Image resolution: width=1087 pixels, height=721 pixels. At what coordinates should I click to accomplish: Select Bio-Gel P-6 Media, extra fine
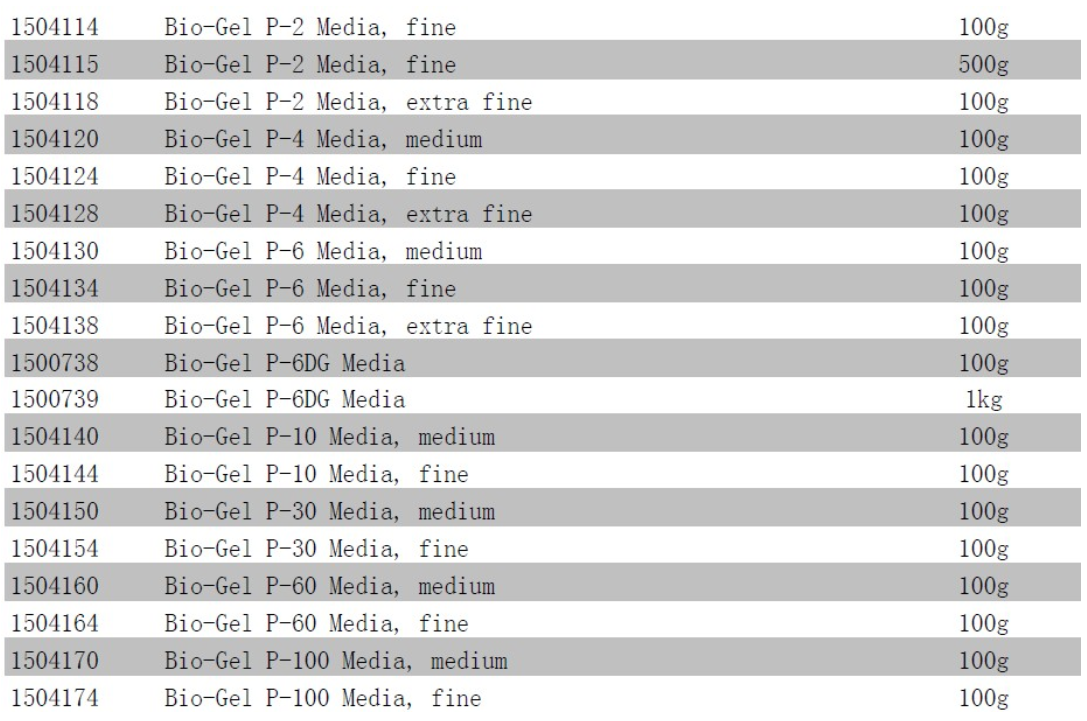coord(348,326)
